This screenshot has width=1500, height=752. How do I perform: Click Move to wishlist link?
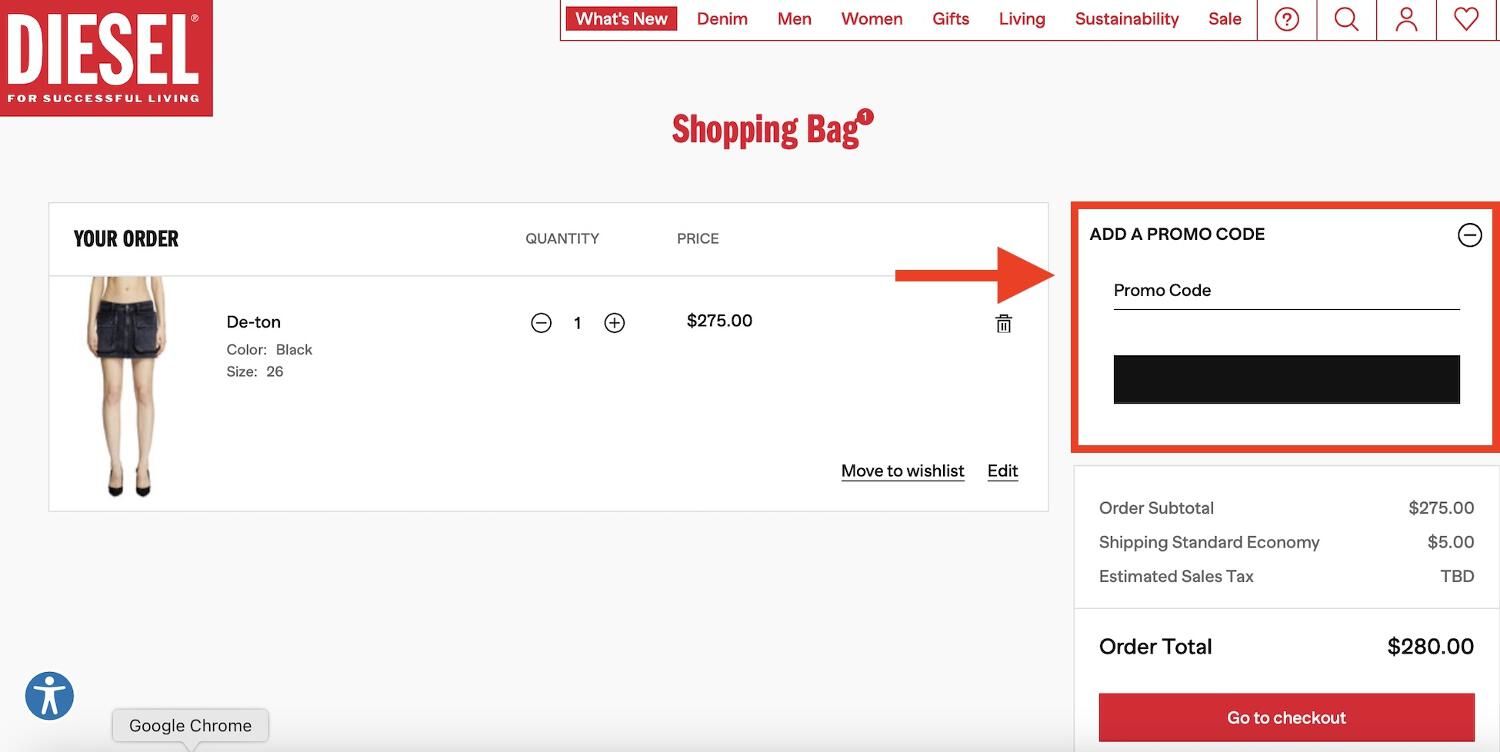point(903,471)
